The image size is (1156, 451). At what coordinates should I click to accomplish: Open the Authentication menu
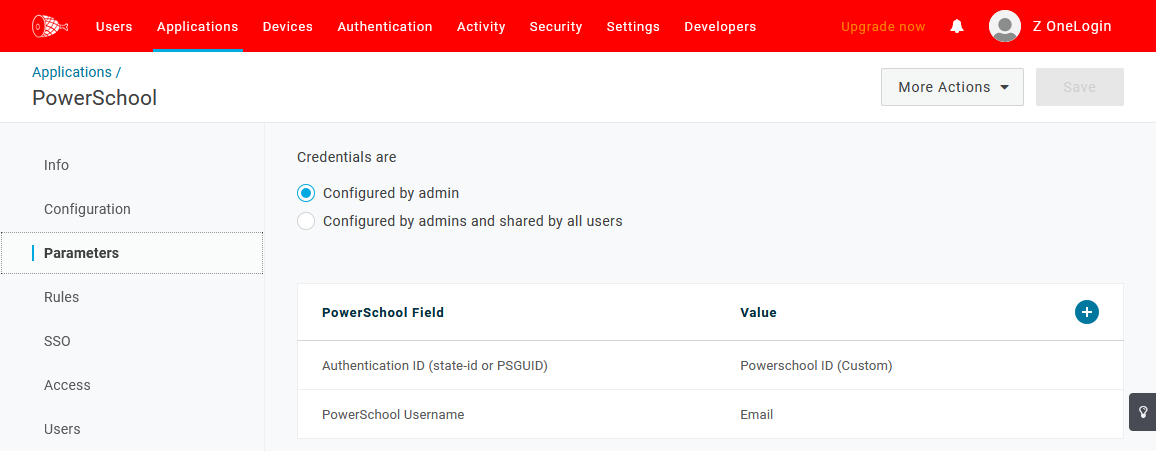tap(385, 27)
